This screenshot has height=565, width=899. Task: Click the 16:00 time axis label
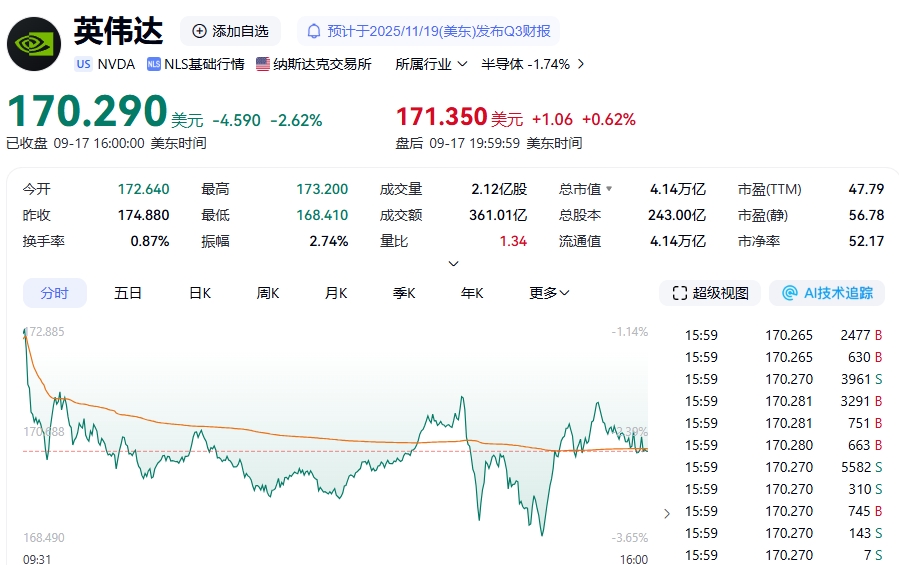pyautogui.click(x=634, y=559)
